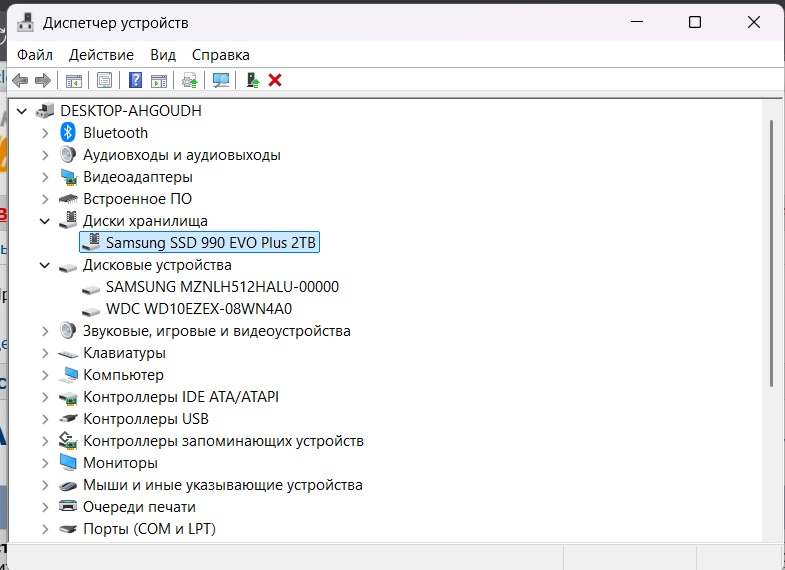Select WDC WD10EZEX-08WN4A0 text
This screenshot has height=570, width=785.
click(199, 309)
